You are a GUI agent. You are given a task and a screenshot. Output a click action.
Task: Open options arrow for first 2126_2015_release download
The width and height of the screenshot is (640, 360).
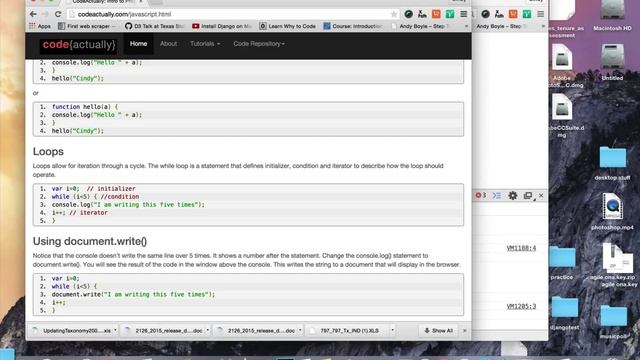click(207, 330)
